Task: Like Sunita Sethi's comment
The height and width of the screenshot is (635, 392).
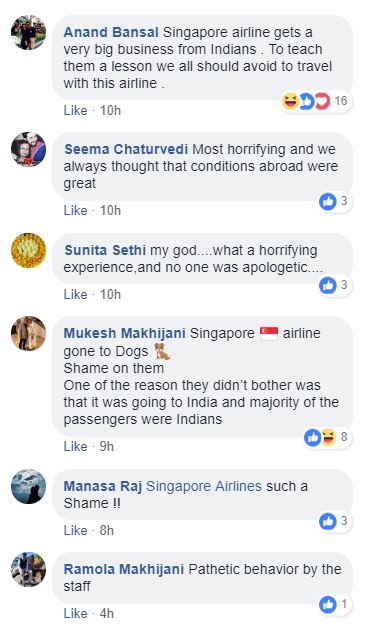Action: click(75, 294)
